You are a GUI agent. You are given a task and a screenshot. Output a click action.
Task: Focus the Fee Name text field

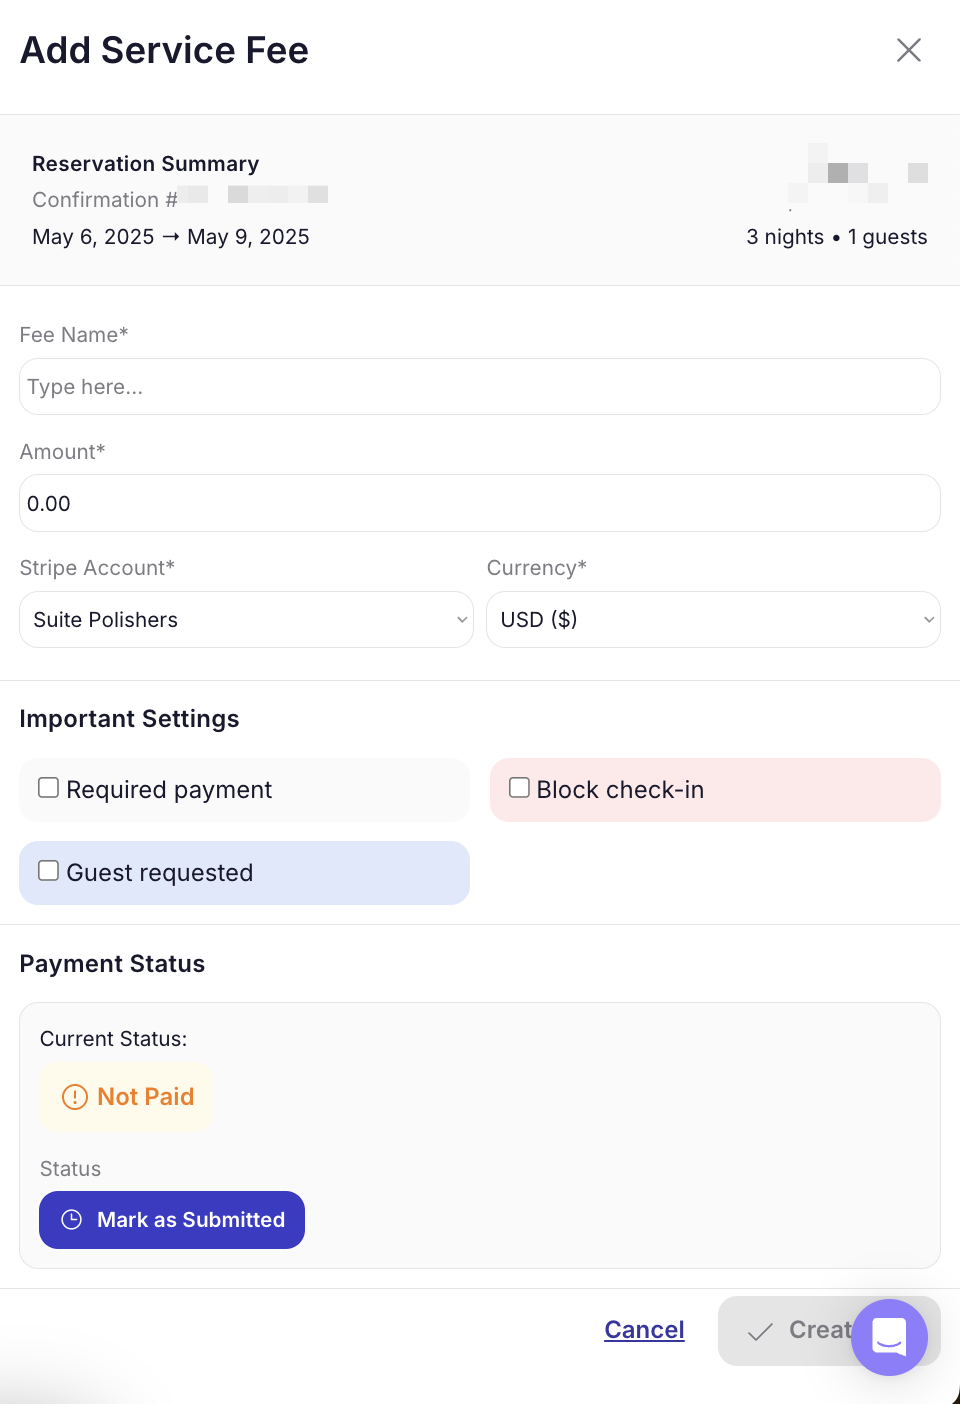(x=480, y=387)
